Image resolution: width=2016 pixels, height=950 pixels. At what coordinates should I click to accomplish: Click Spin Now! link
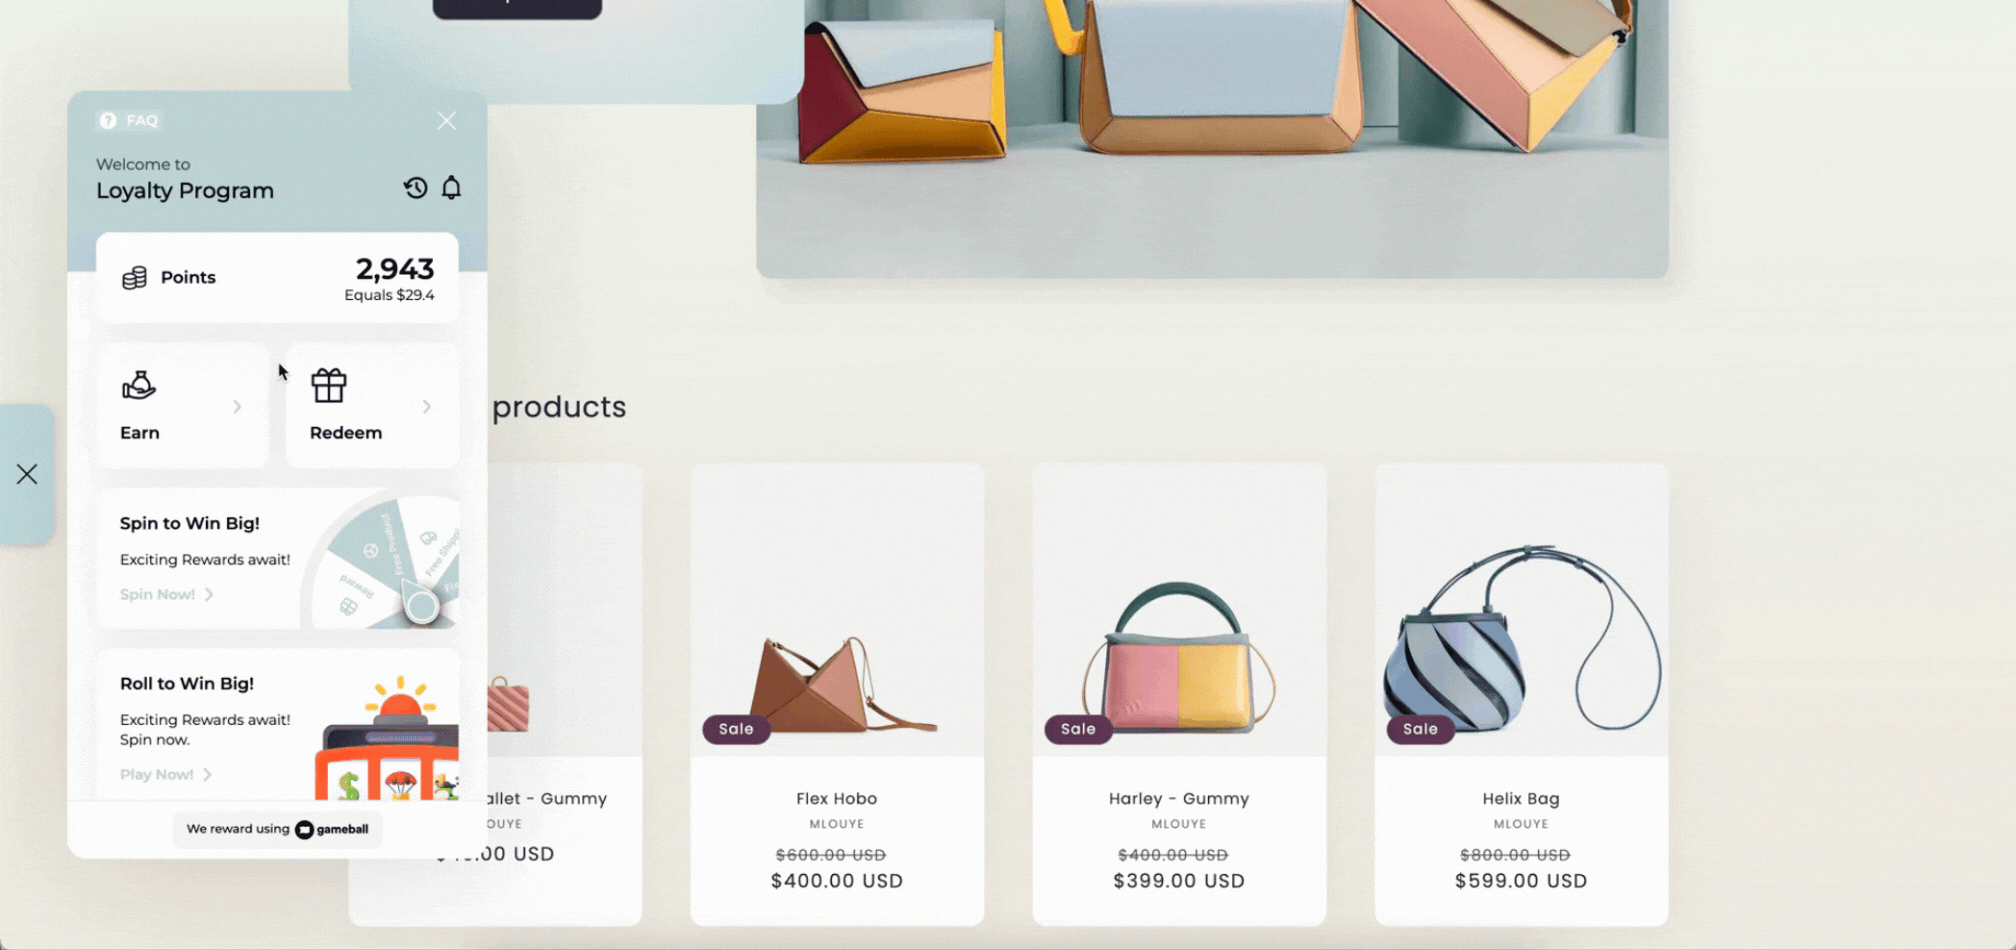point(166,594)
